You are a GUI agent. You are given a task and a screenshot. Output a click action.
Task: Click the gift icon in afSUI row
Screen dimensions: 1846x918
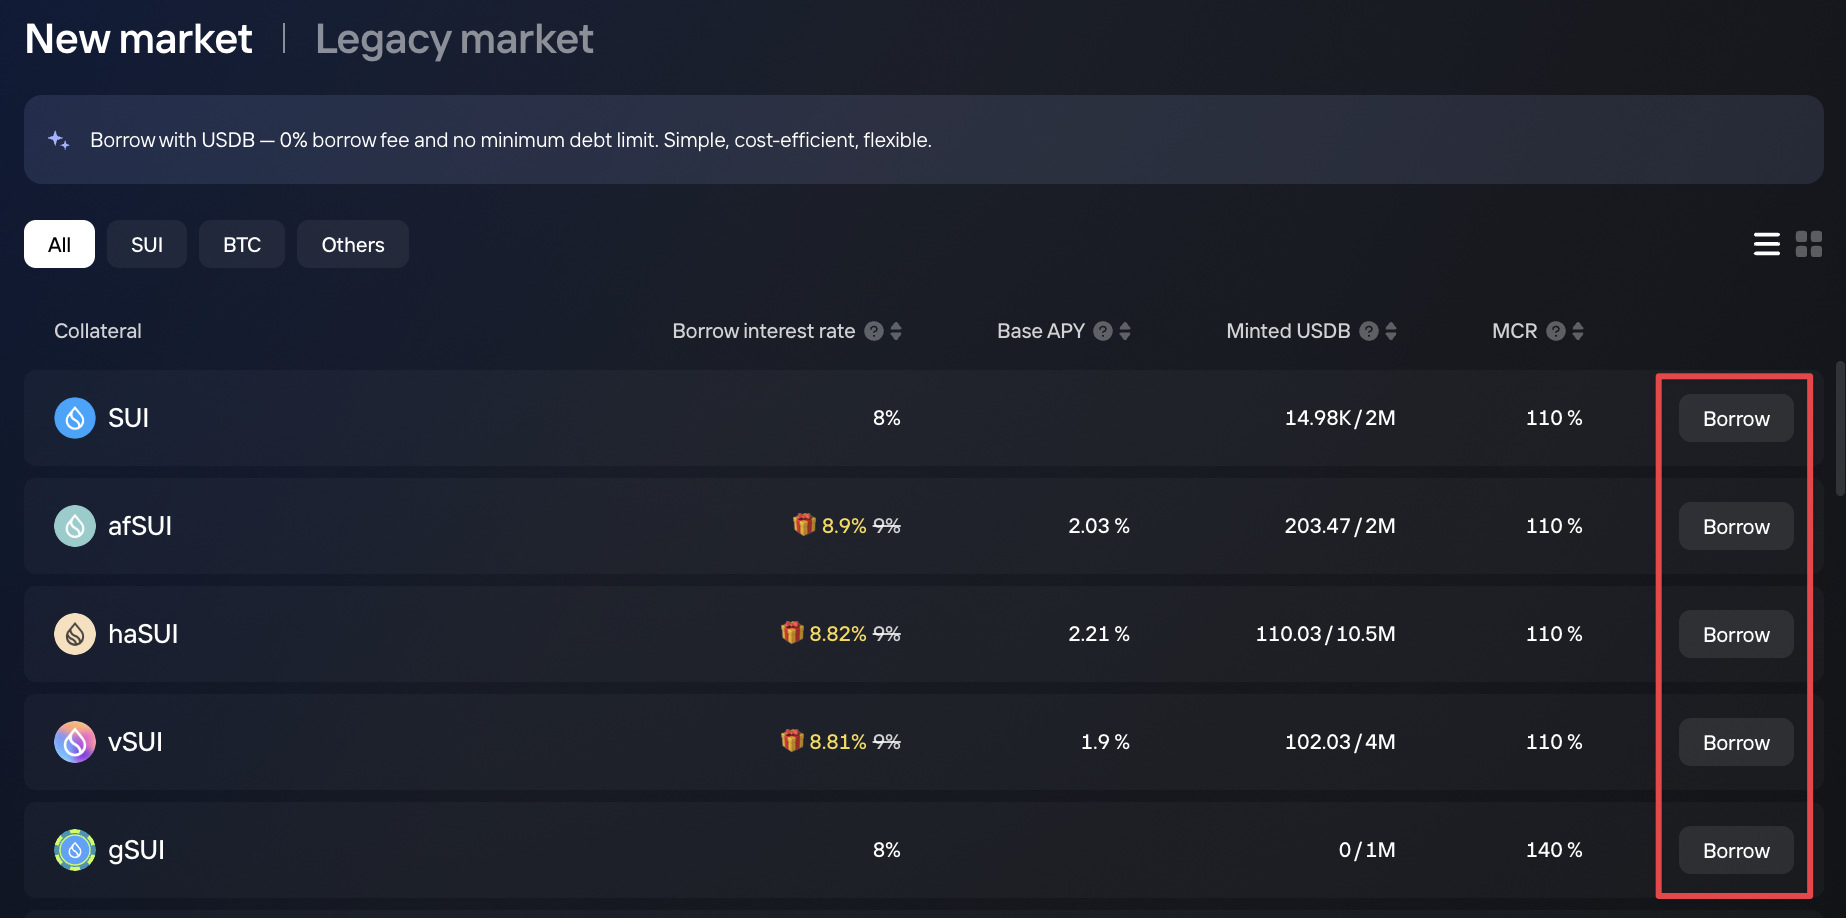(804, 525)
